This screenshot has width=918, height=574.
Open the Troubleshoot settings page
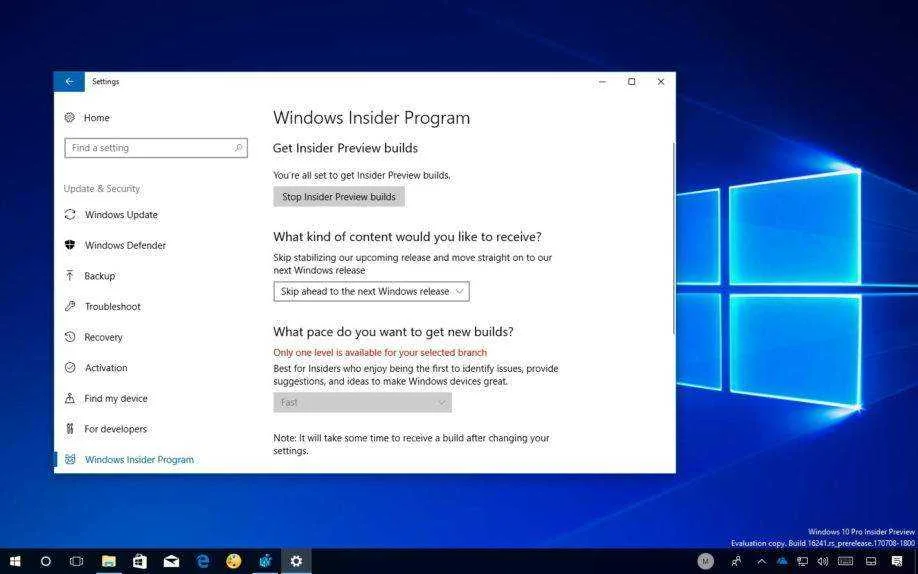point(112,306)
